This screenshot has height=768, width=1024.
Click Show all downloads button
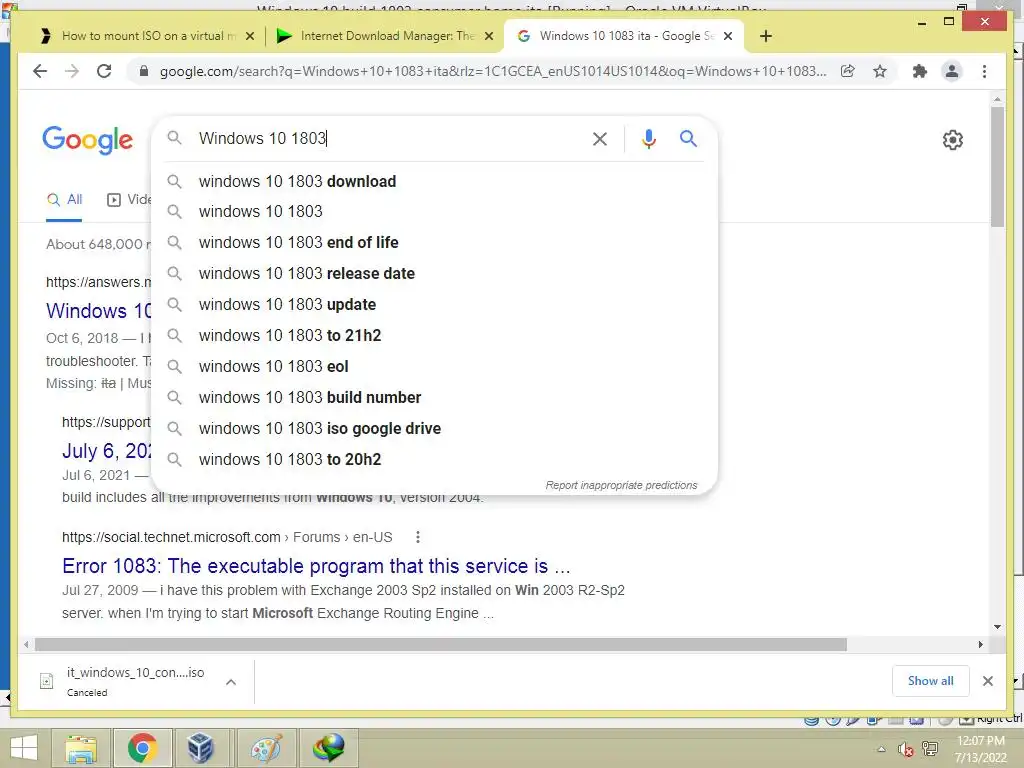(x=930, y=681)
